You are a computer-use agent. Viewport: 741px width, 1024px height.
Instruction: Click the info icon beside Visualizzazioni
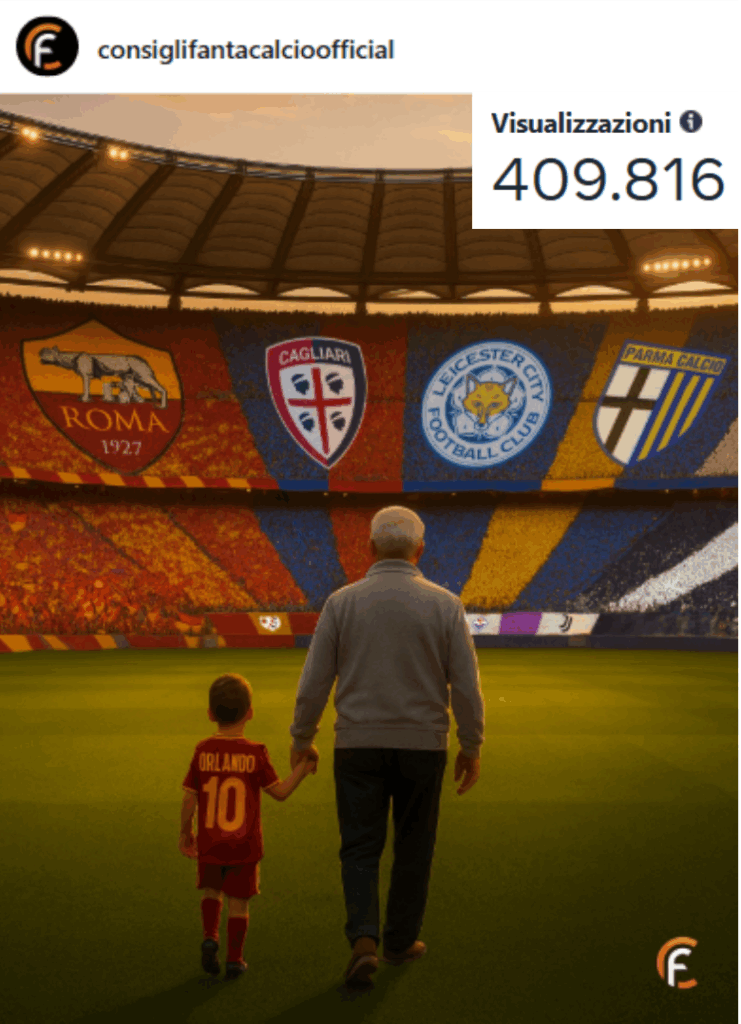(691, 121)
